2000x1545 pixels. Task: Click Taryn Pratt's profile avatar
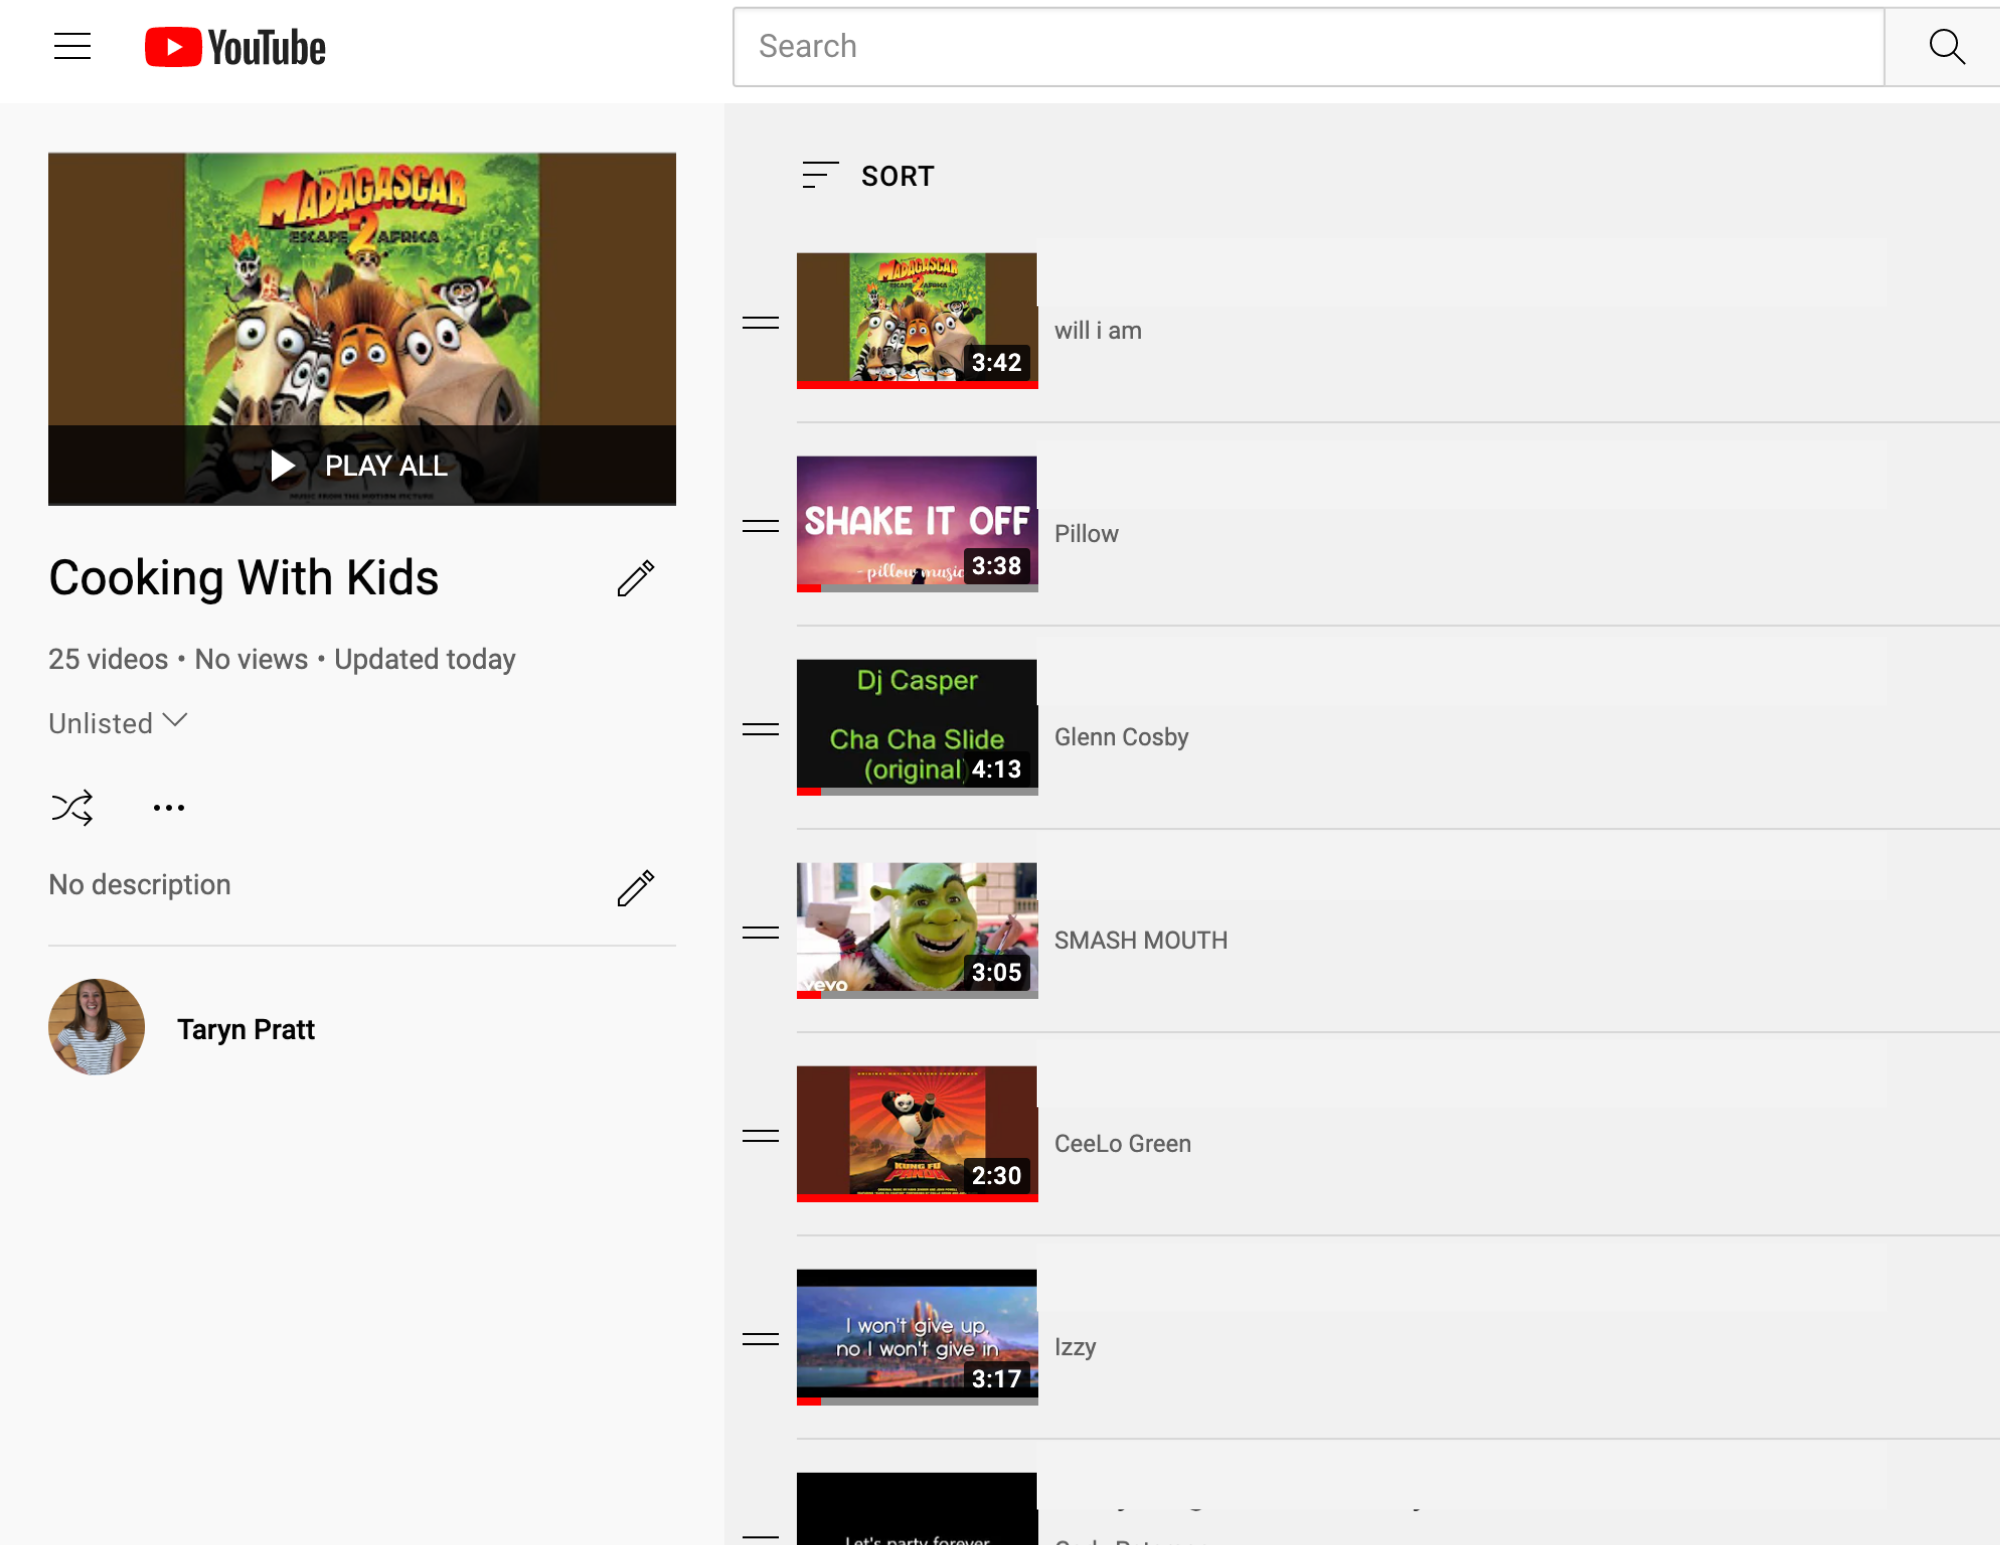pos(96,1027)
